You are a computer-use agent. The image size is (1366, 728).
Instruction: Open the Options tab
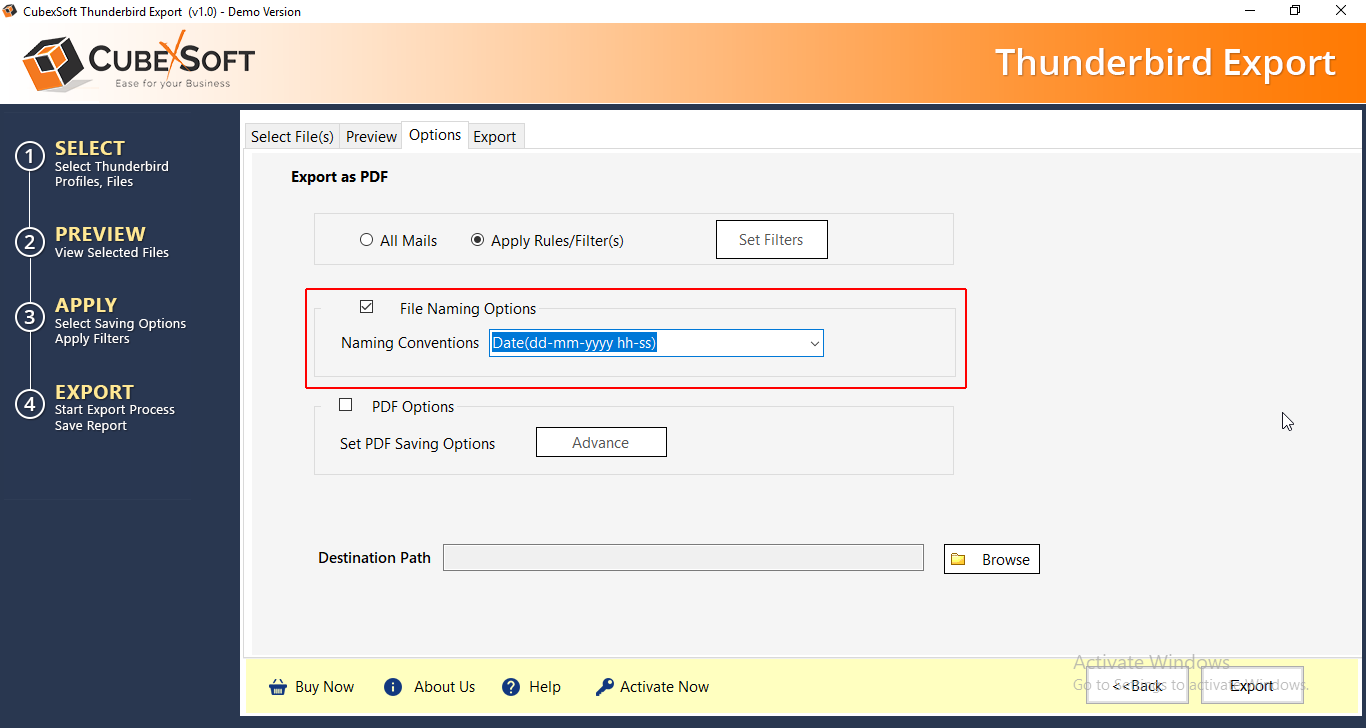(x=435, y=135)
